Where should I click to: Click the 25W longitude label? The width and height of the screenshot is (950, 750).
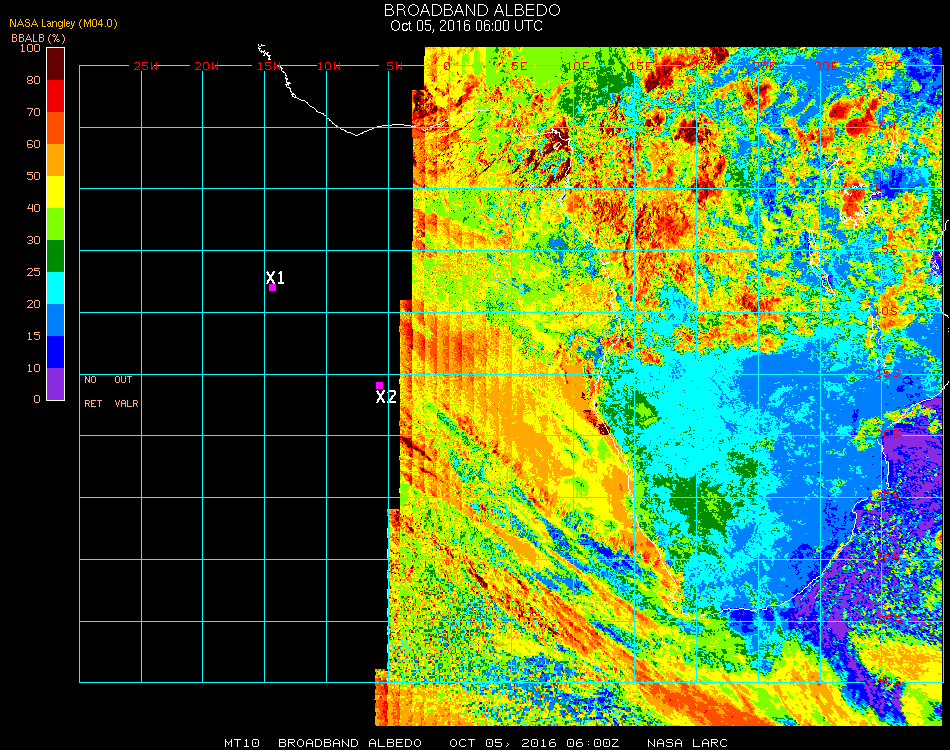(x=146, y=66)
